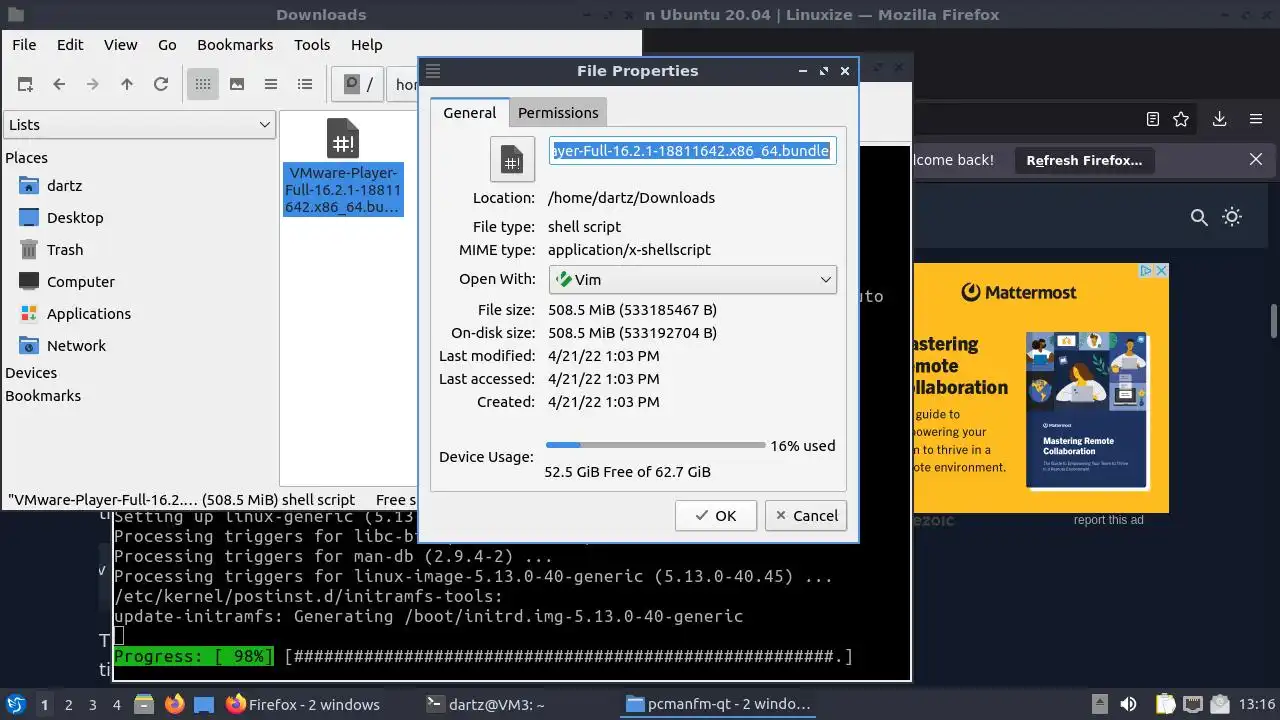
Task: Close the ad with X icon
Action: 1161,271
